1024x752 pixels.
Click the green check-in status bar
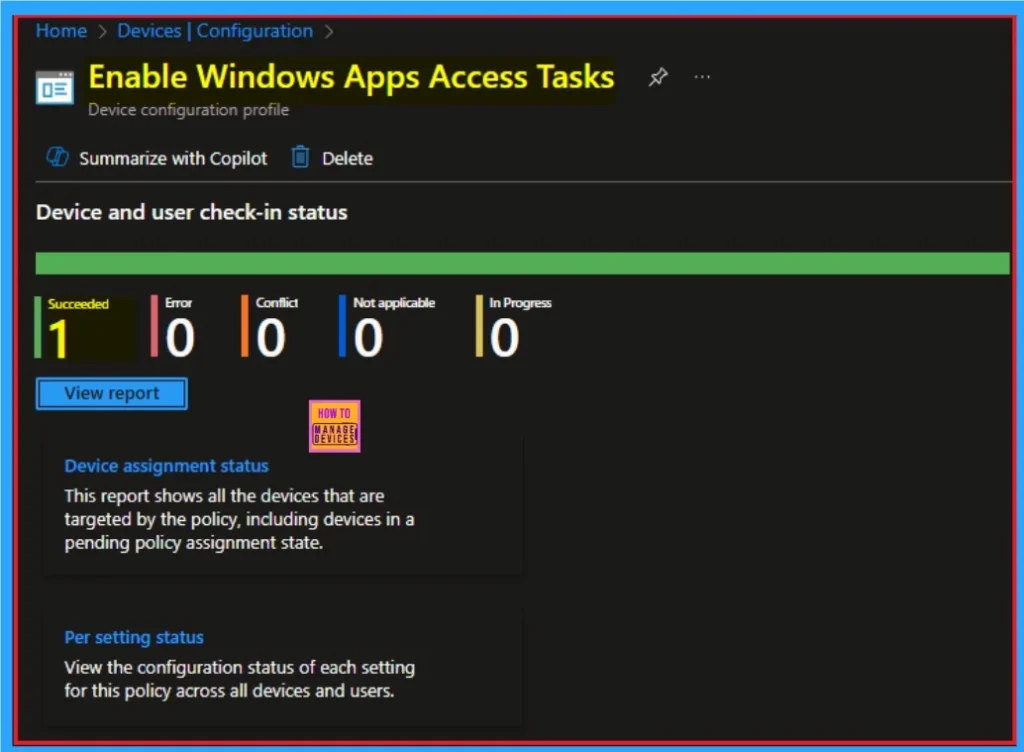[522, 263]
